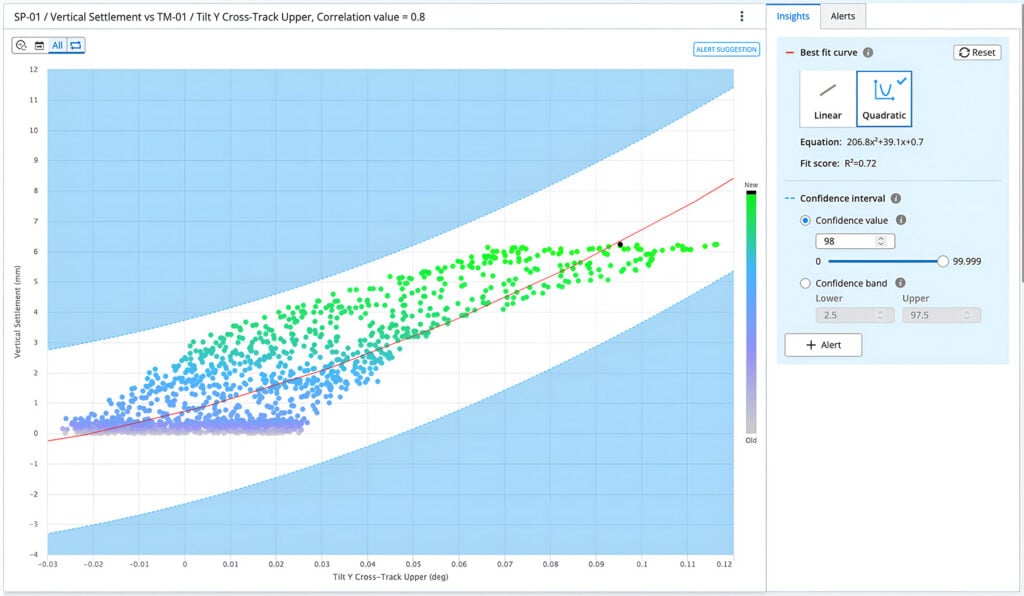Click the New label atop the color legend
This screenshot has width=1024, height=596.
click(x=751, y=185)
